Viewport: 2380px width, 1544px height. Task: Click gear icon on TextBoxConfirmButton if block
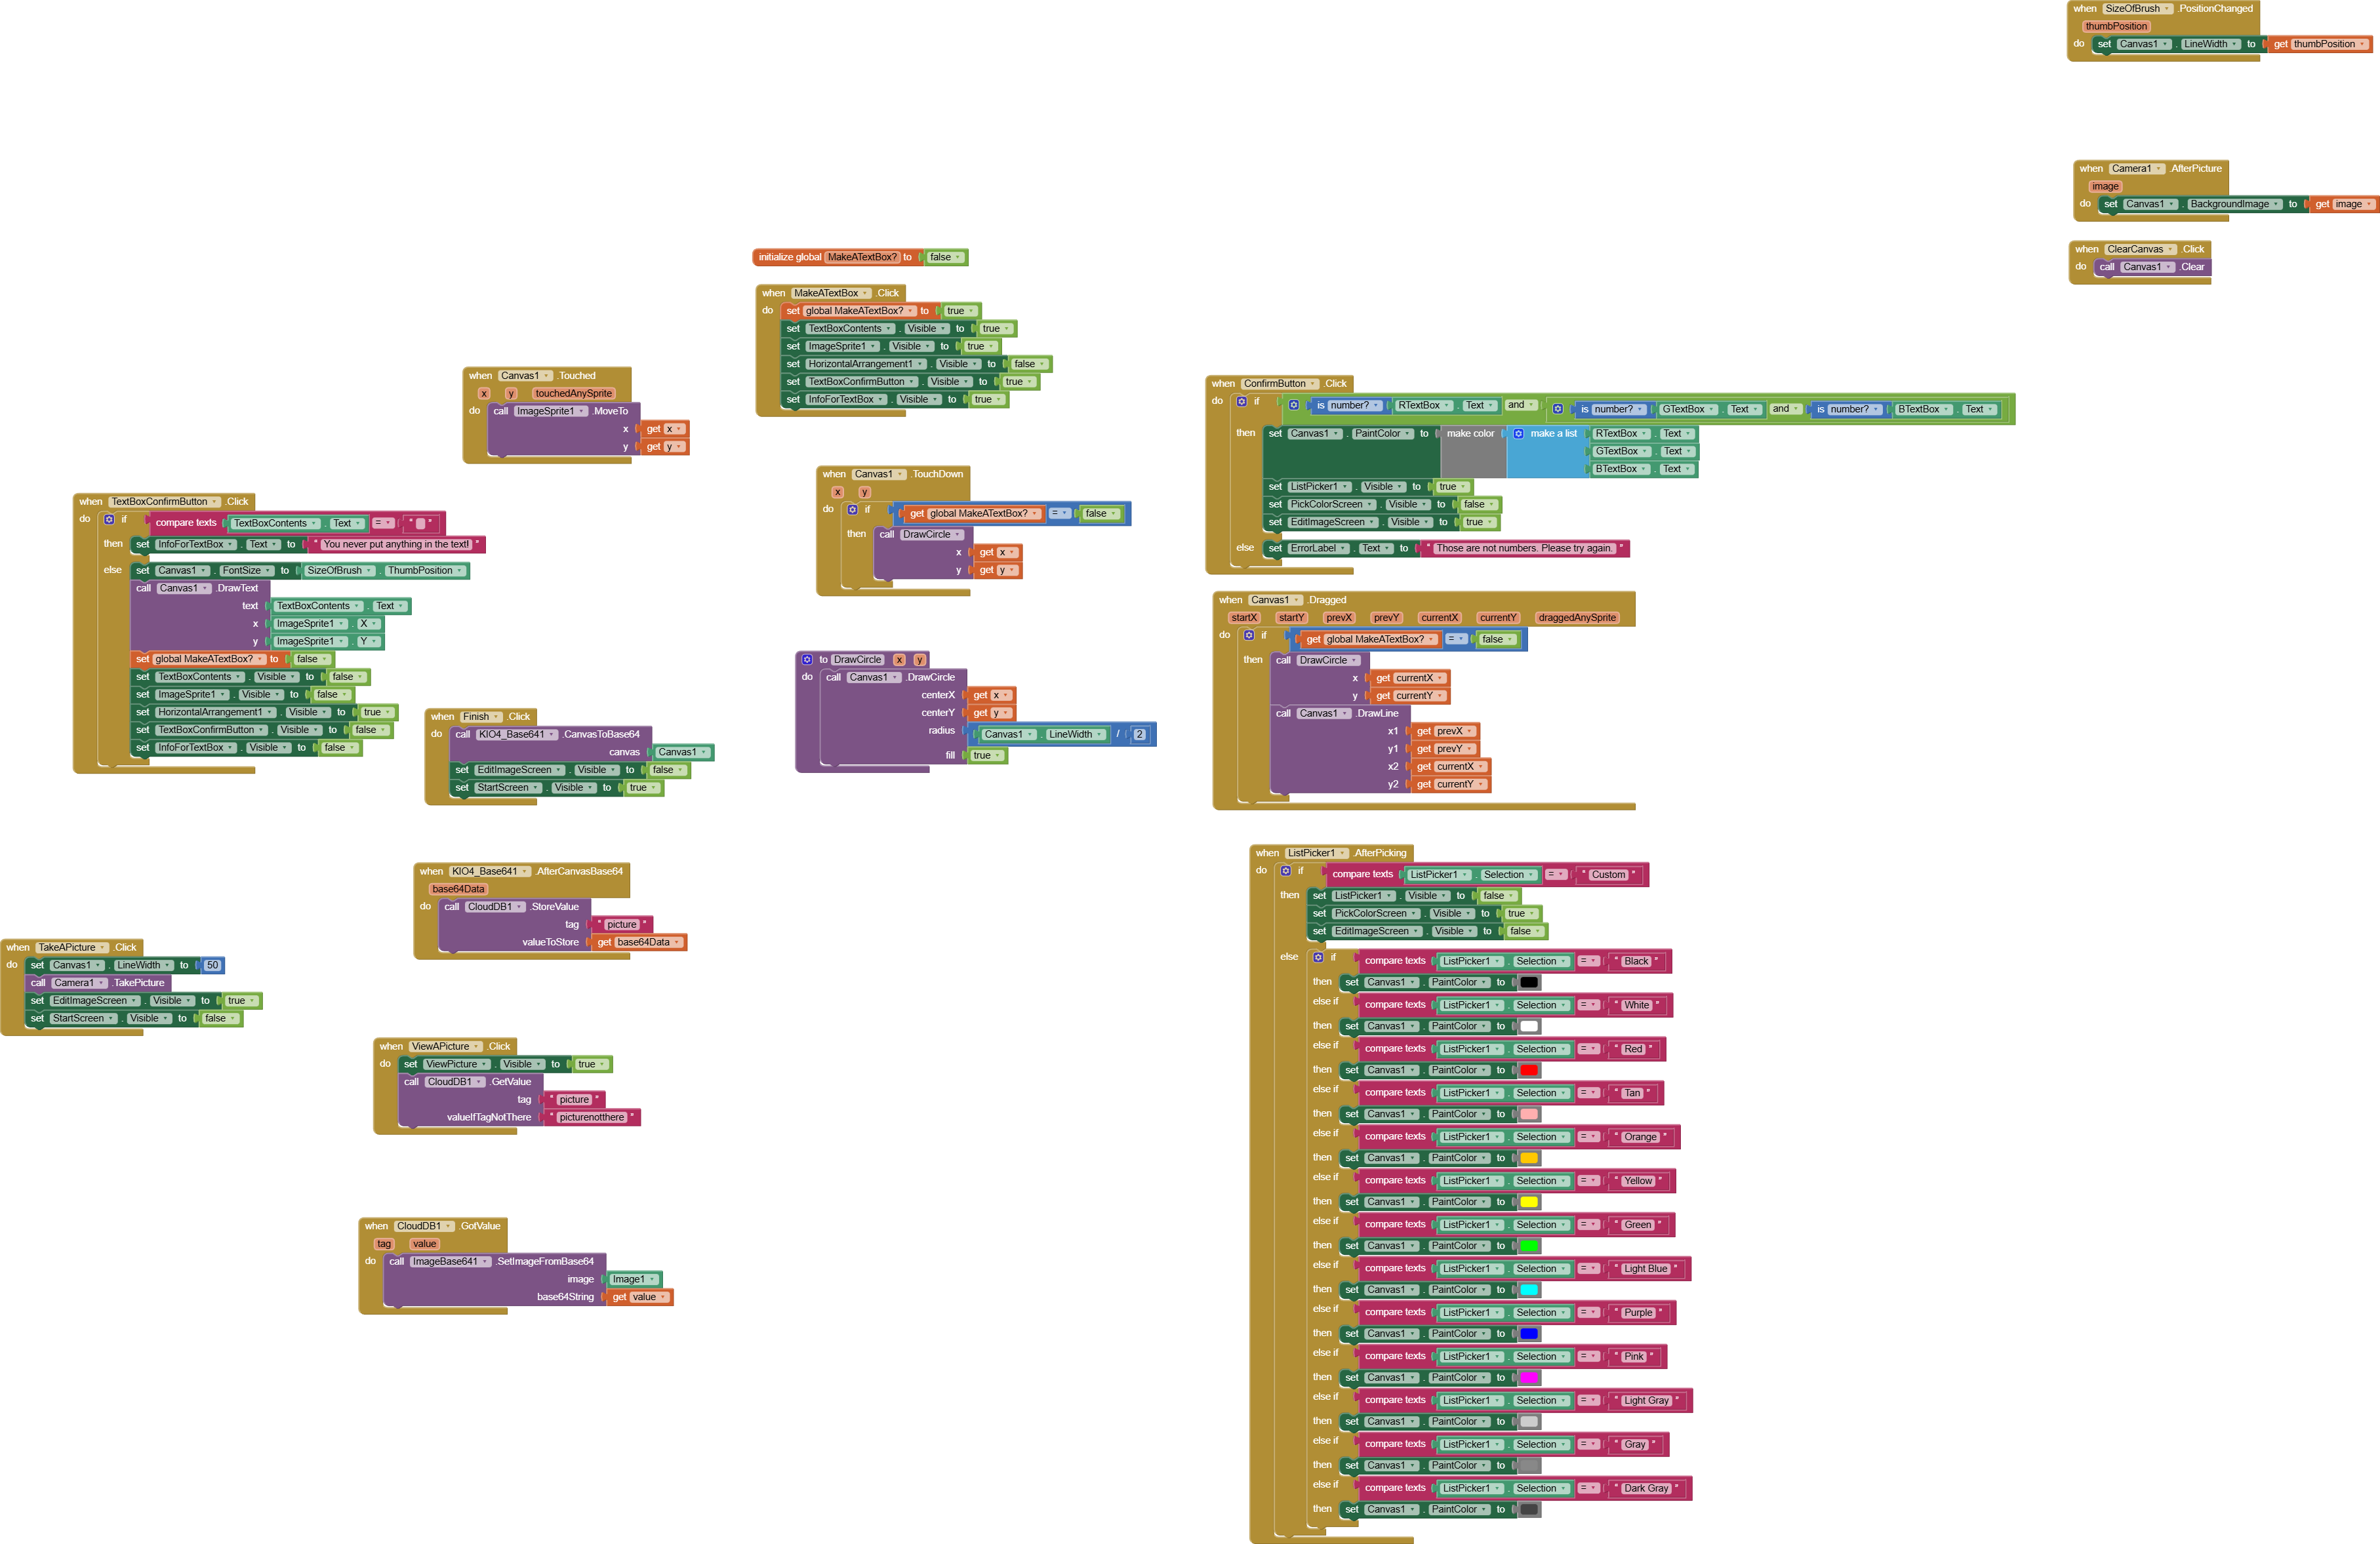(109, 520)
